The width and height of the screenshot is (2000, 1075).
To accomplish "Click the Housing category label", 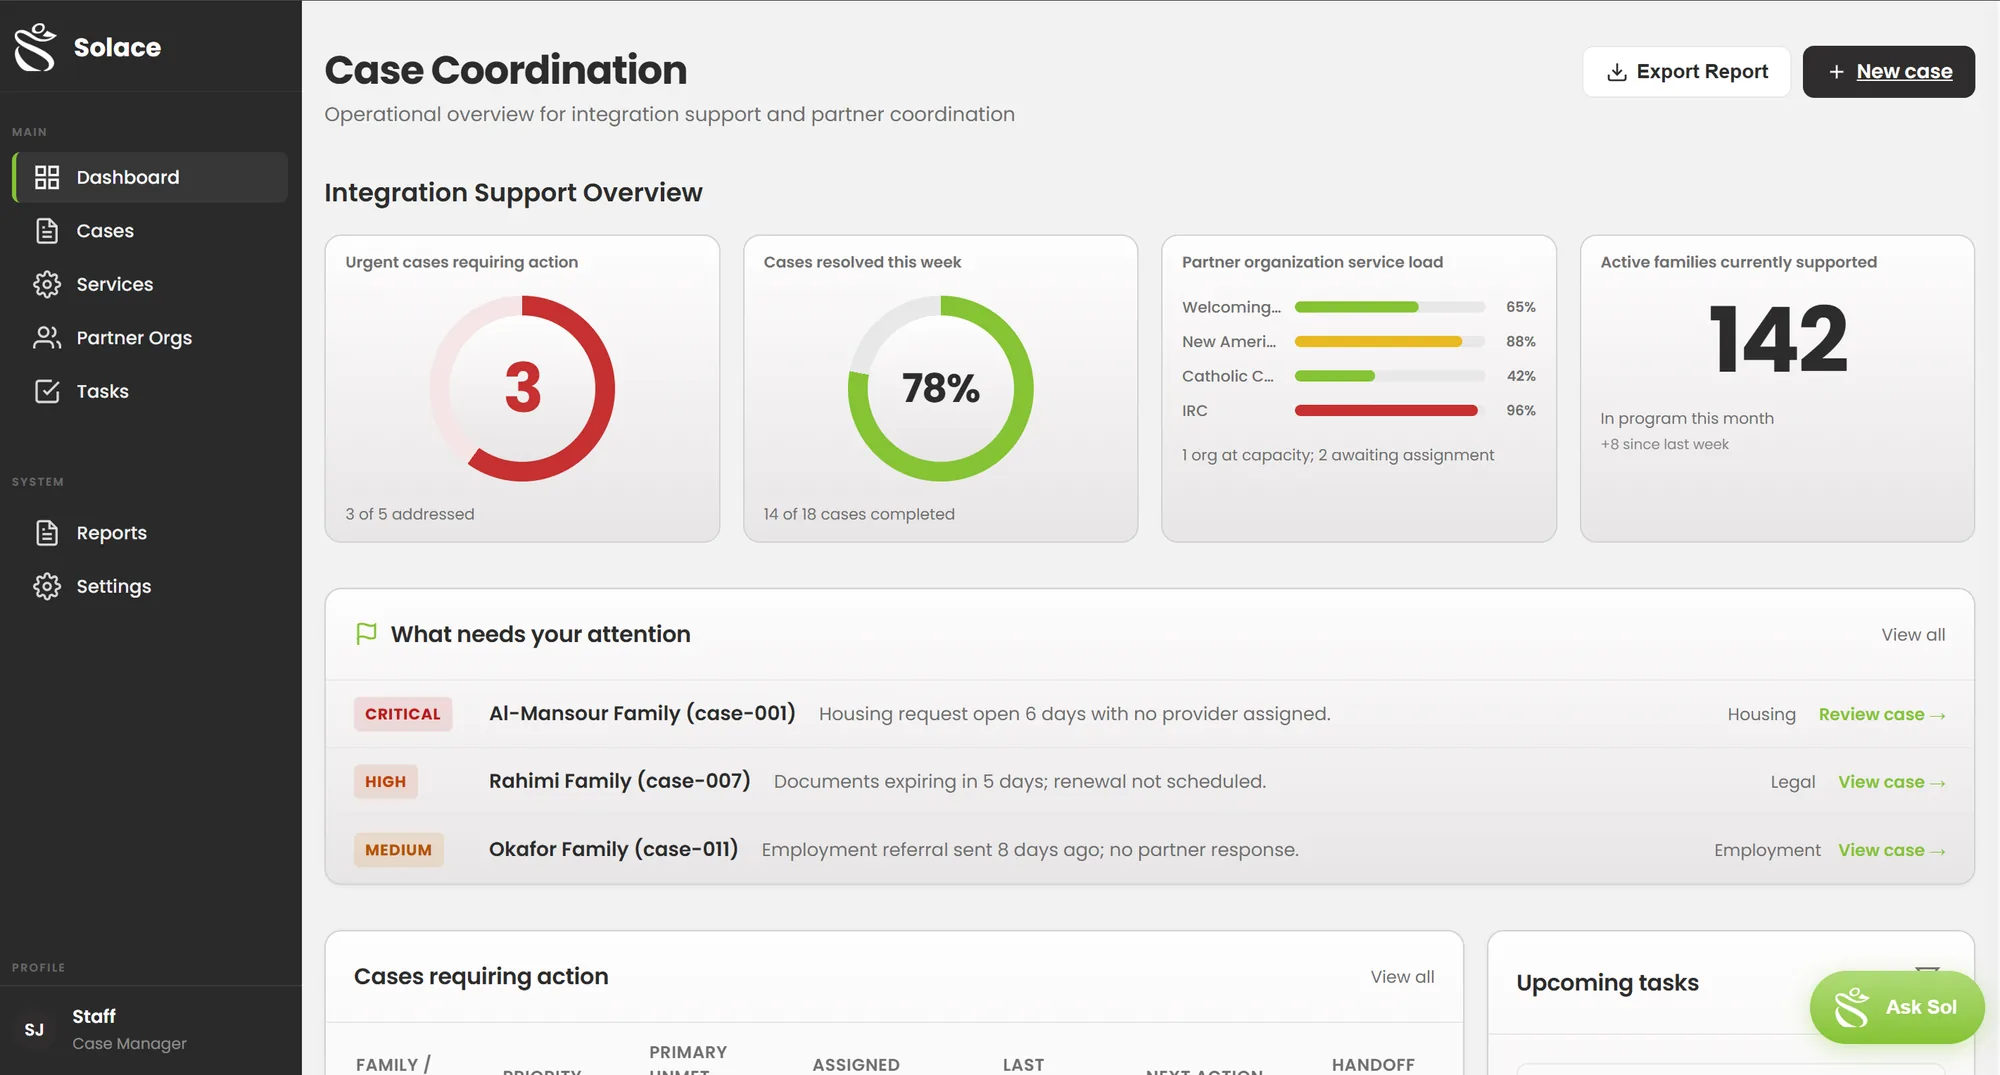I will tap(1761, 714).
